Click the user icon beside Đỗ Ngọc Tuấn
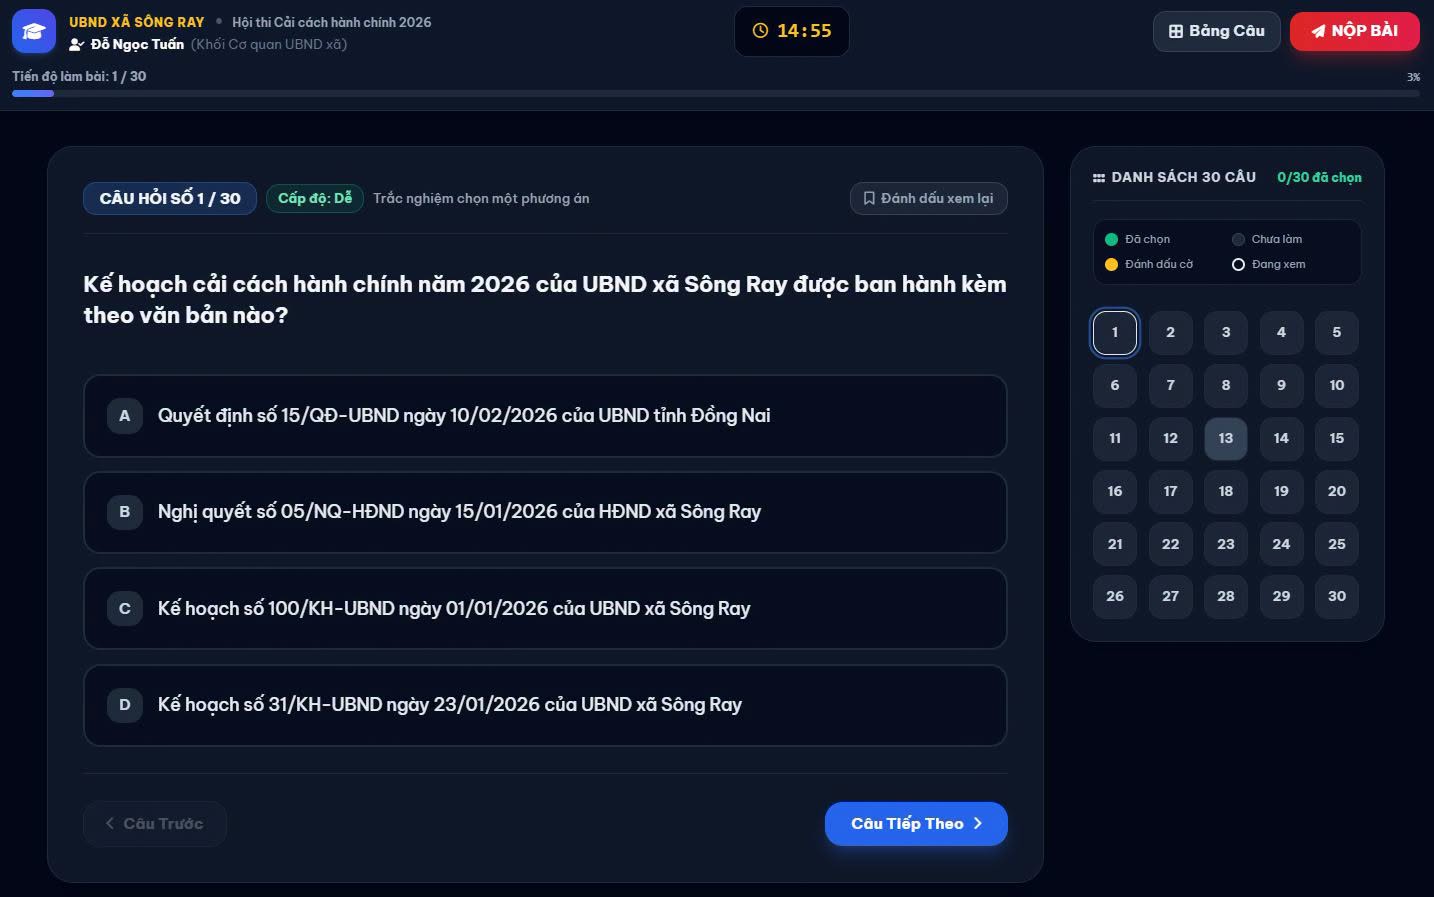 76,45
